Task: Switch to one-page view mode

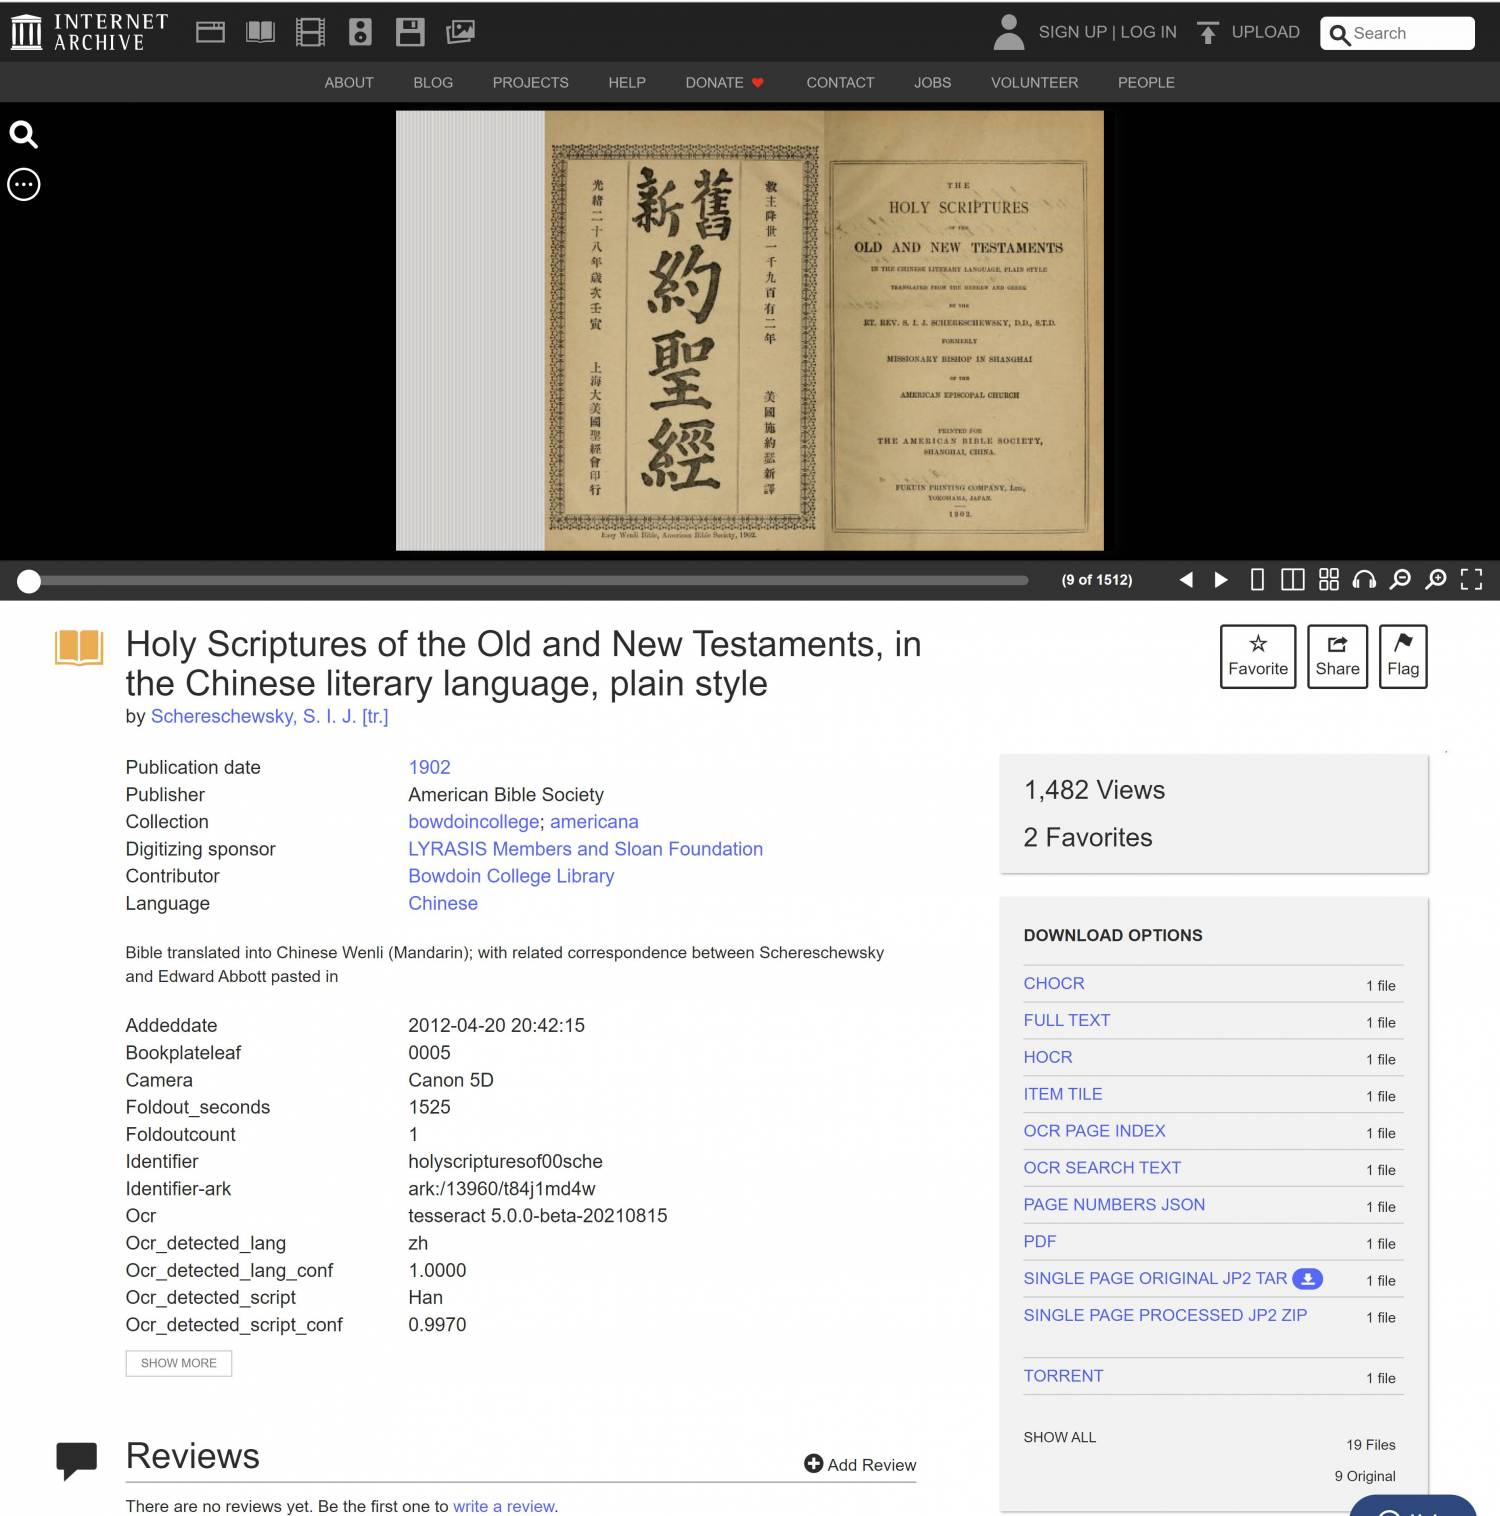Action: [x=1257, y=580]
